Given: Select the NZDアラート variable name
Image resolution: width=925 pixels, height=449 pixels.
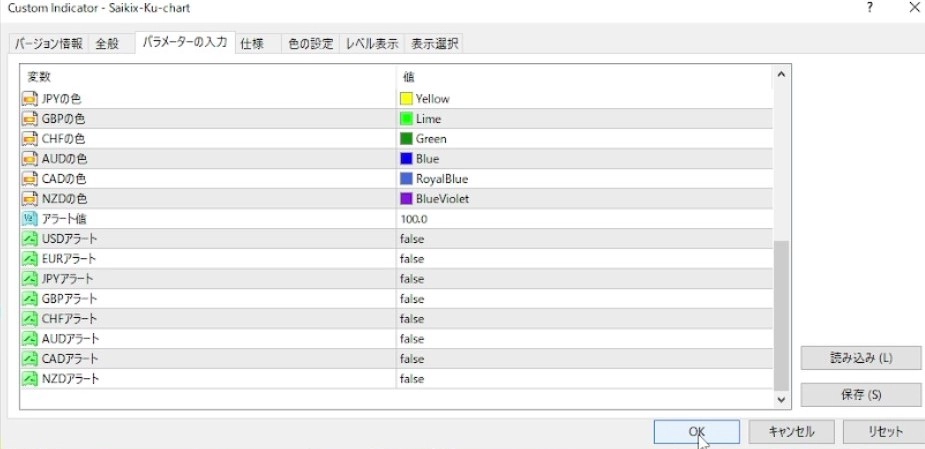Looking at the screenshot, I should click(70, 379).
